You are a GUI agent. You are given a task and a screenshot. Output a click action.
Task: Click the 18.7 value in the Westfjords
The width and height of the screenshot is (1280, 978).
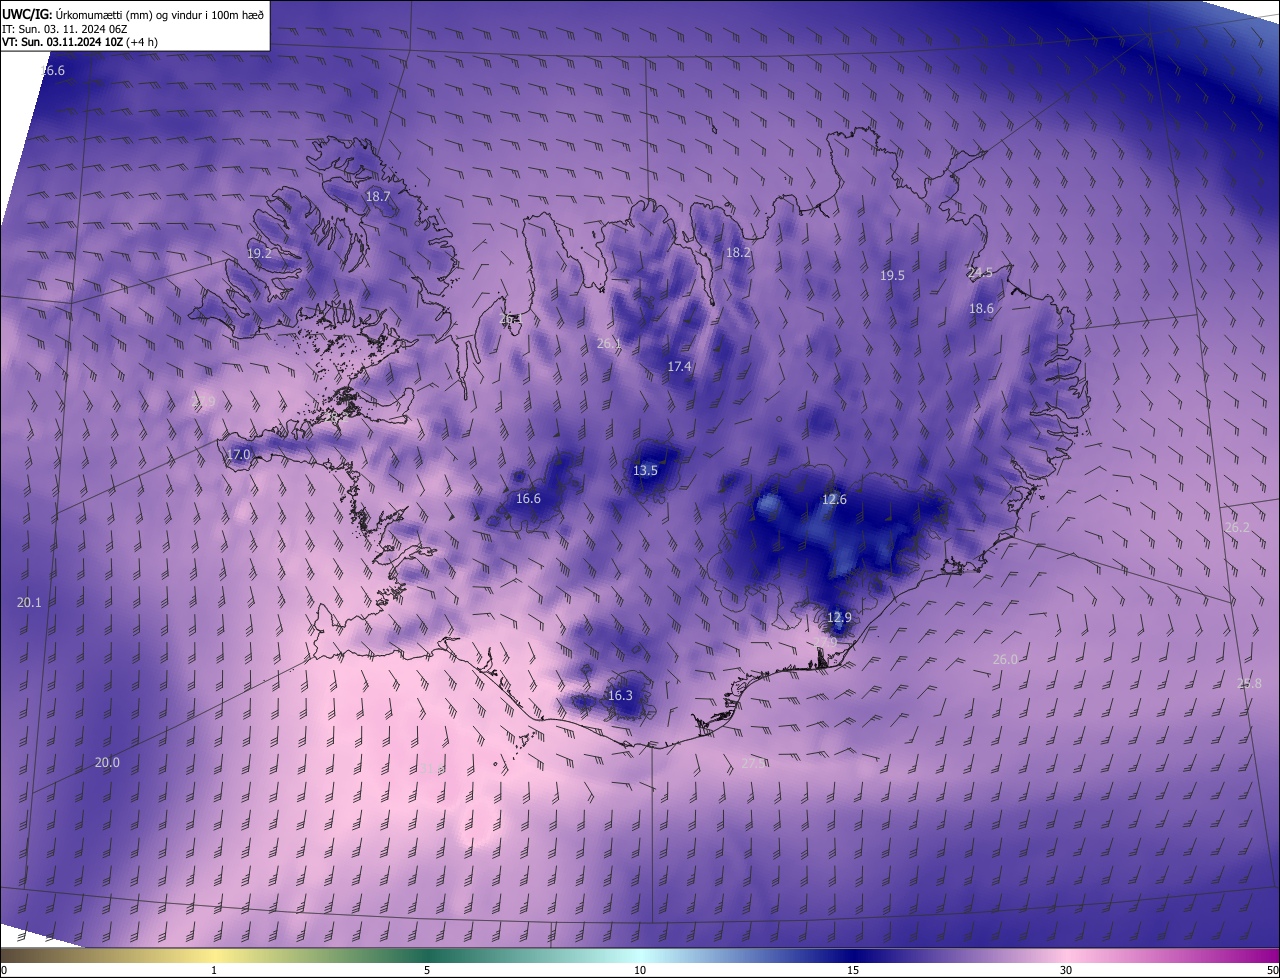click(x=378, y=197)
